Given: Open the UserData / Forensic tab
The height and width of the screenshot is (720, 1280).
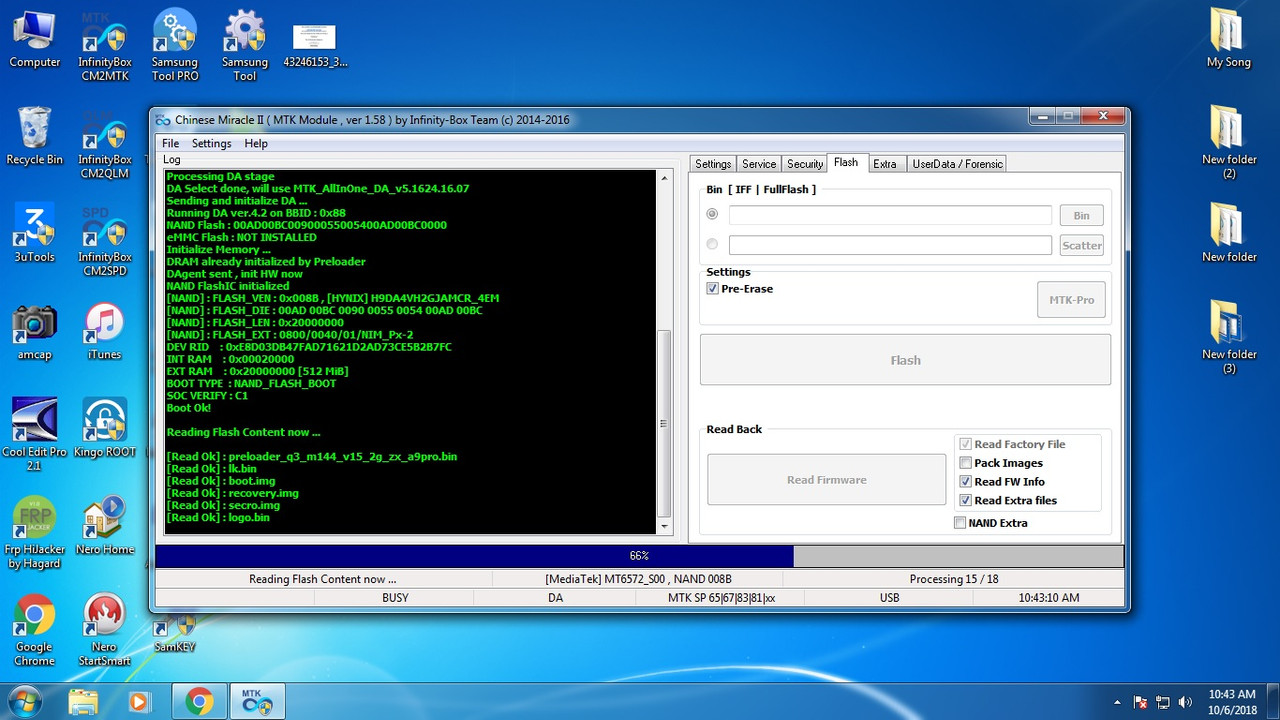Looking at the screenshot, I should pos(956,164).
